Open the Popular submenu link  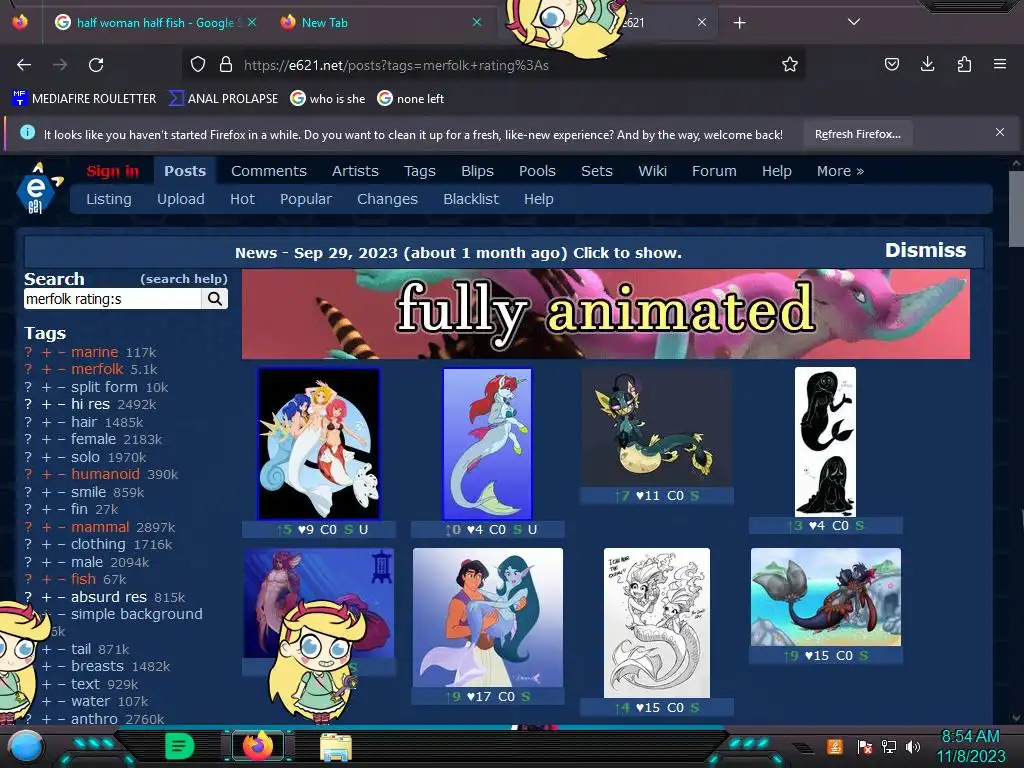306,199
